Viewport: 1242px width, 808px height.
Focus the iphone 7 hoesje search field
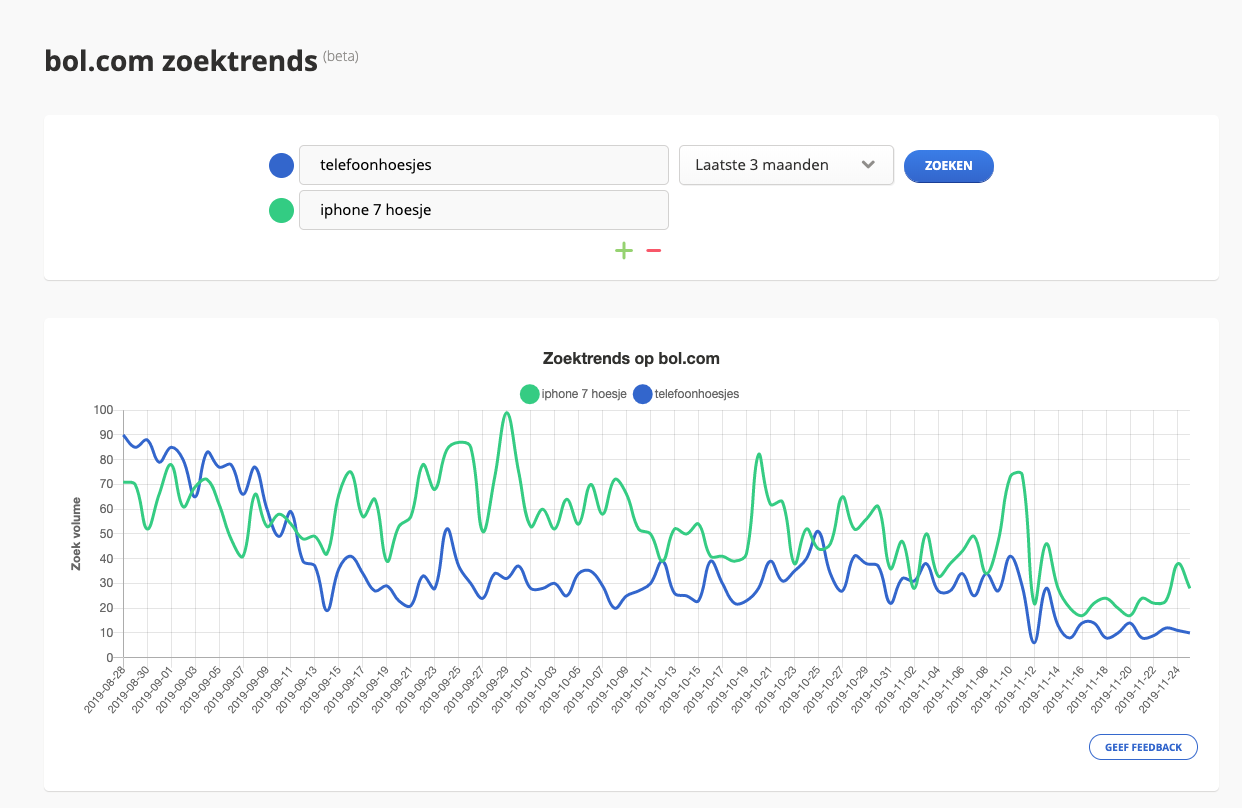click(x=483, y=210)
